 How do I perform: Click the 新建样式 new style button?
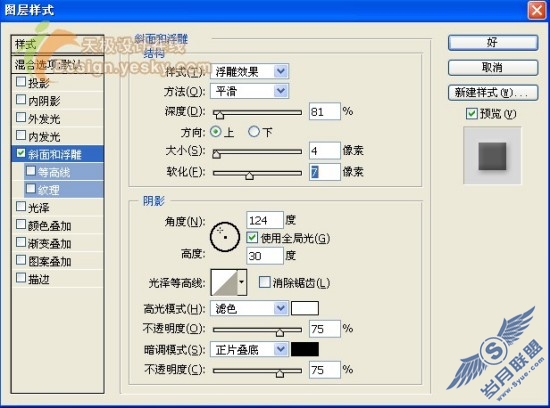tap(493, 93)
